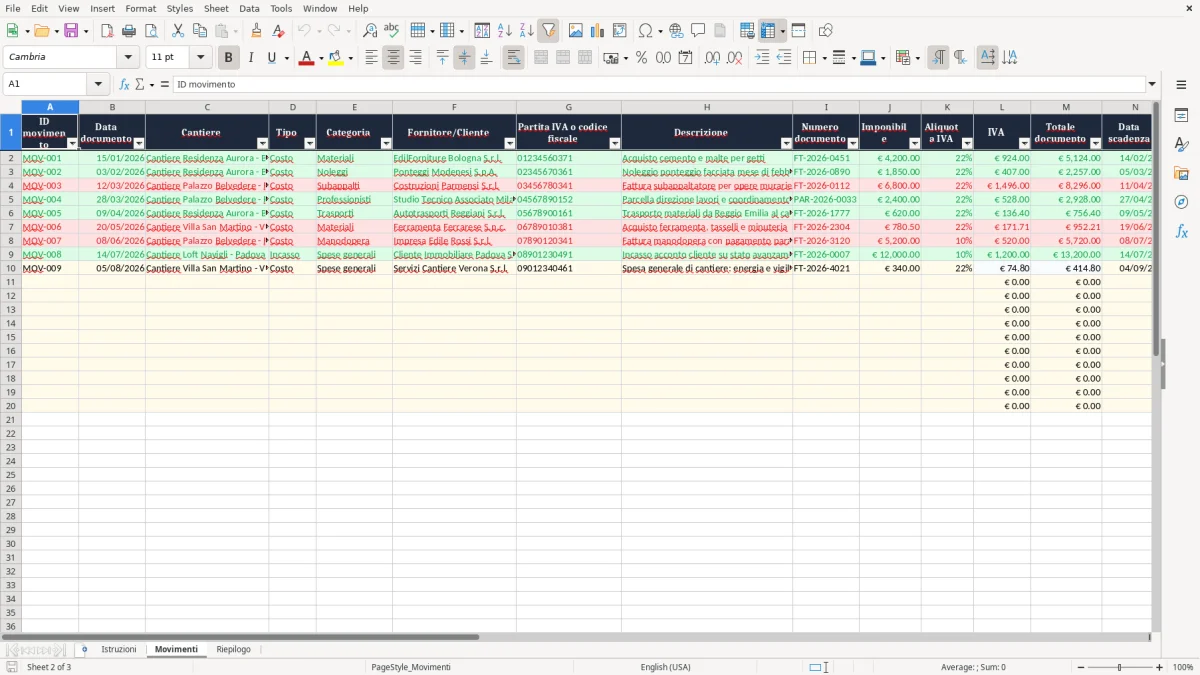Open the Function Wizard fx
The width and height of the screenshot is (1200, 675).
pos(125,84)
